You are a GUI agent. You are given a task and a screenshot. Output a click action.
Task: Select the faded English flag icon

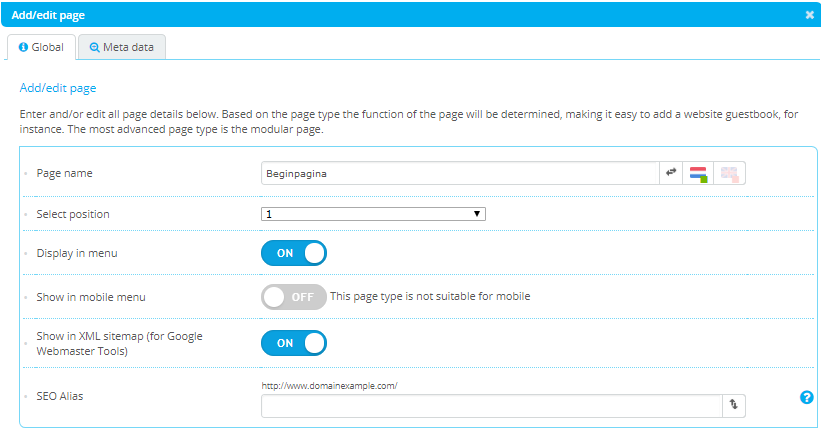730,174
